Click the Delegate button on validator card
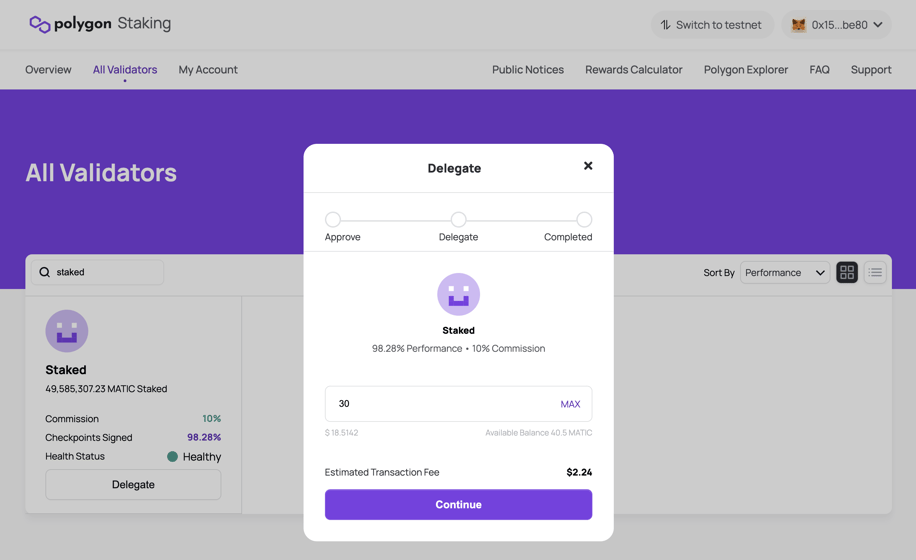The height and width of the screenshot is (560, 916). 133,485
